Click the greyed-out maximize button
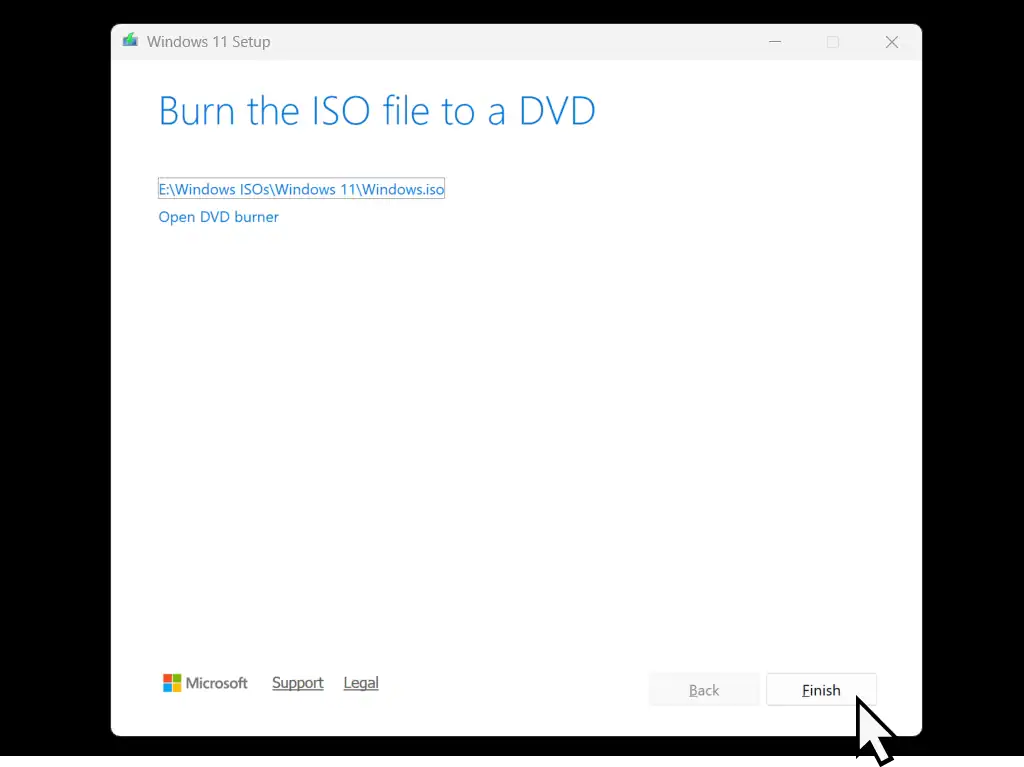 (833, 42)
